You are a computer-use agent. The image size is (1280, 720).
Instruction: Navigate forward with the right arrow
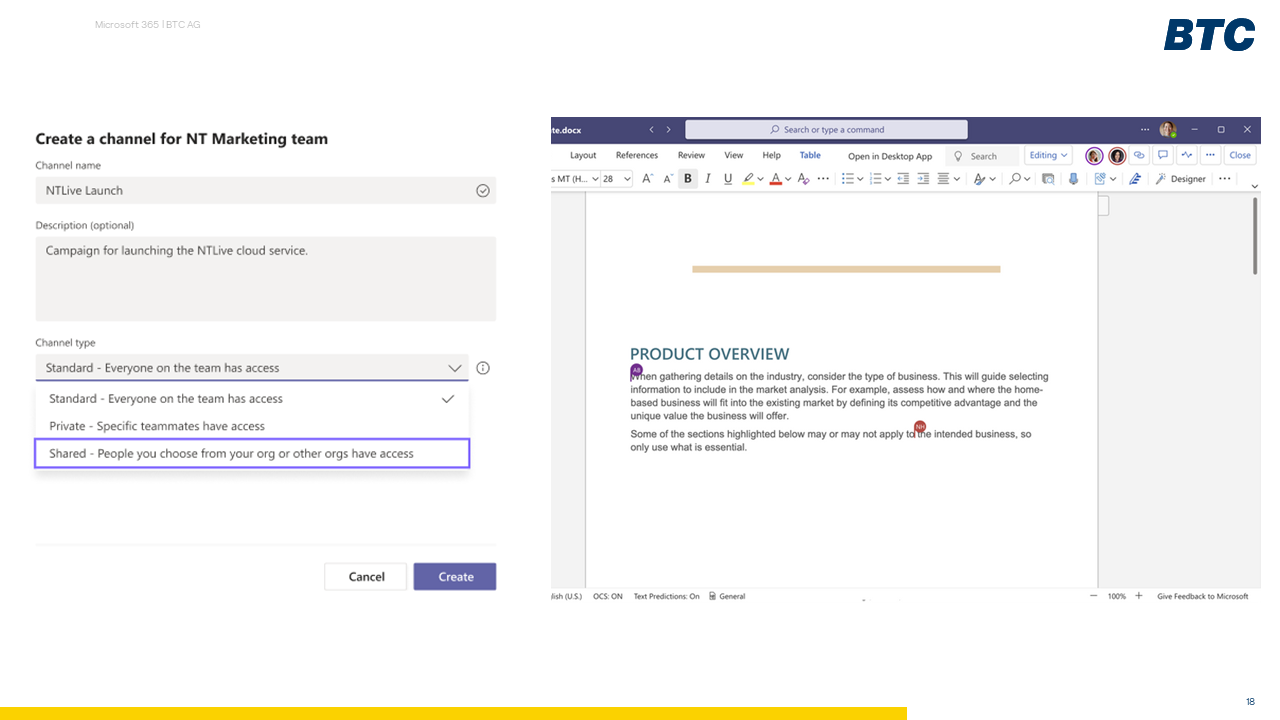669,130
